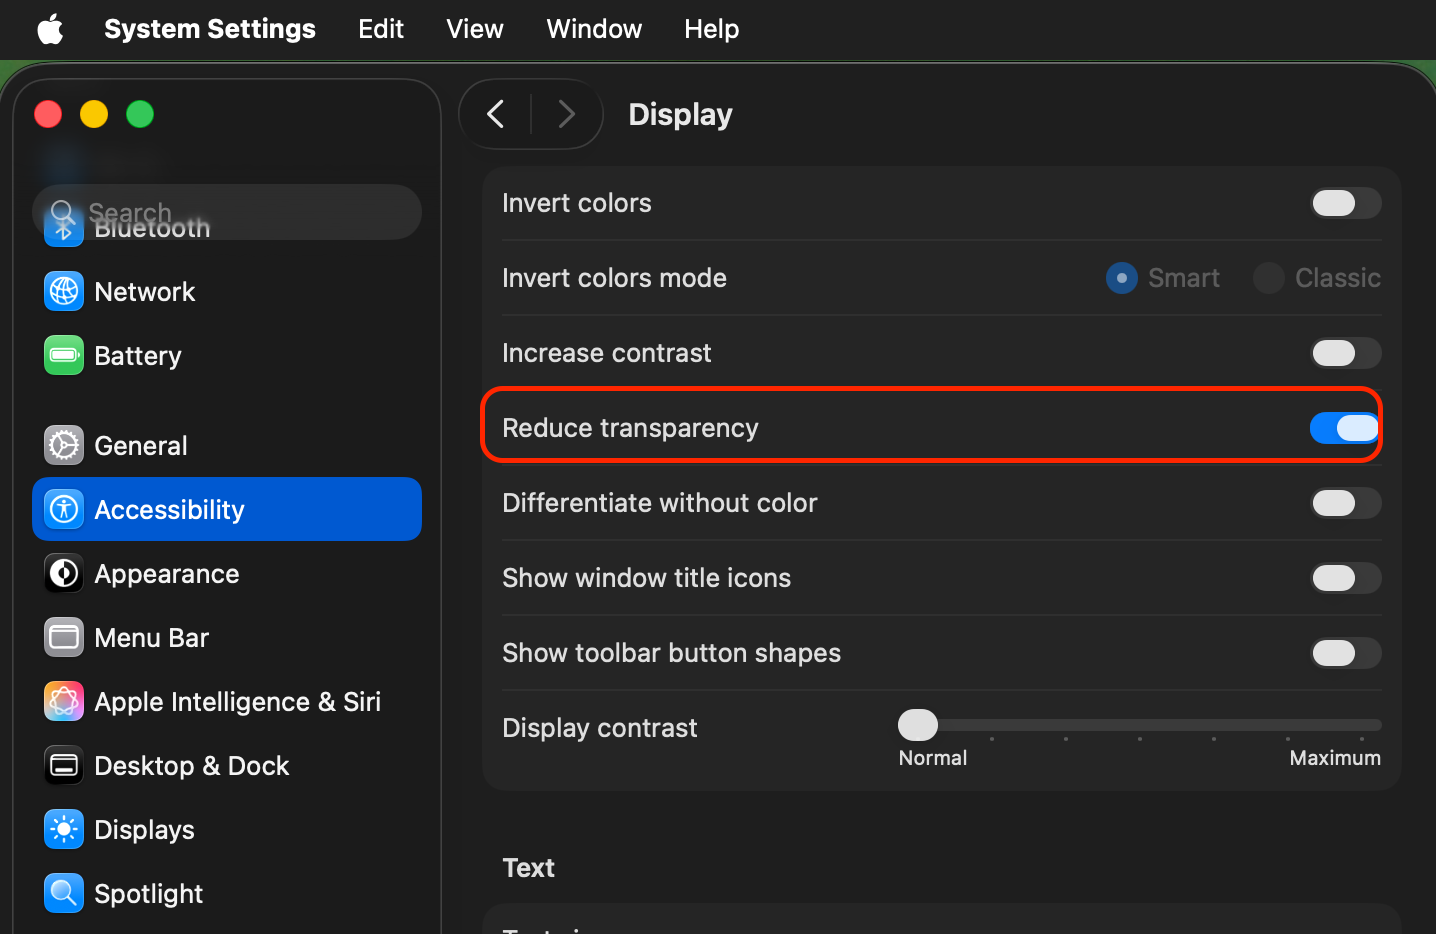
Task: Click the green Battery icon
Action: [x=64, y=355]
